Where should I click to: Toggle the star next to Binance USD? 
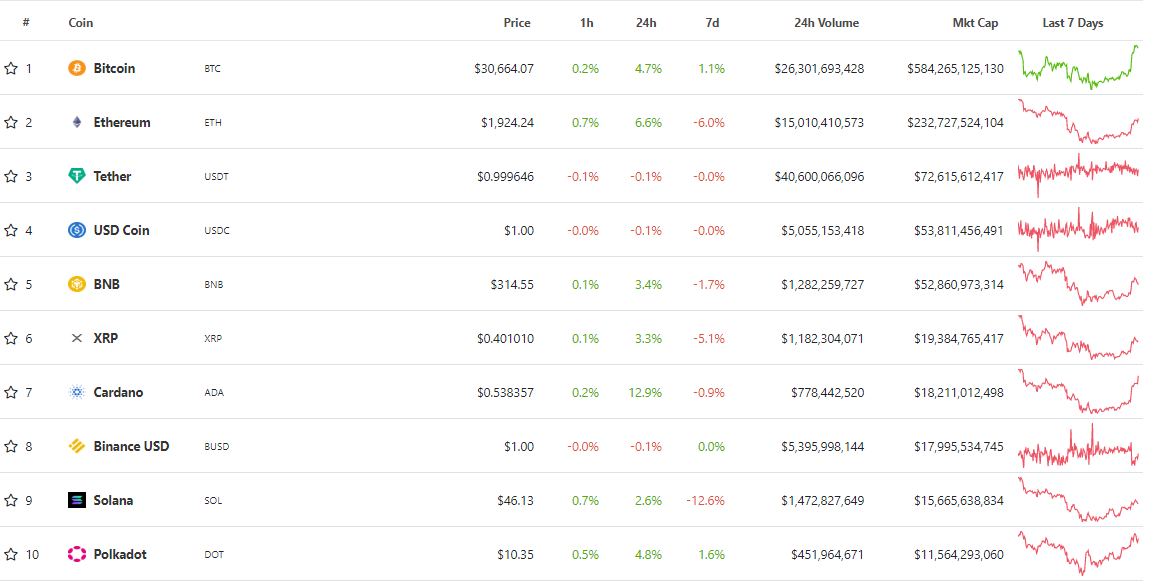click(x=11, y=446)
